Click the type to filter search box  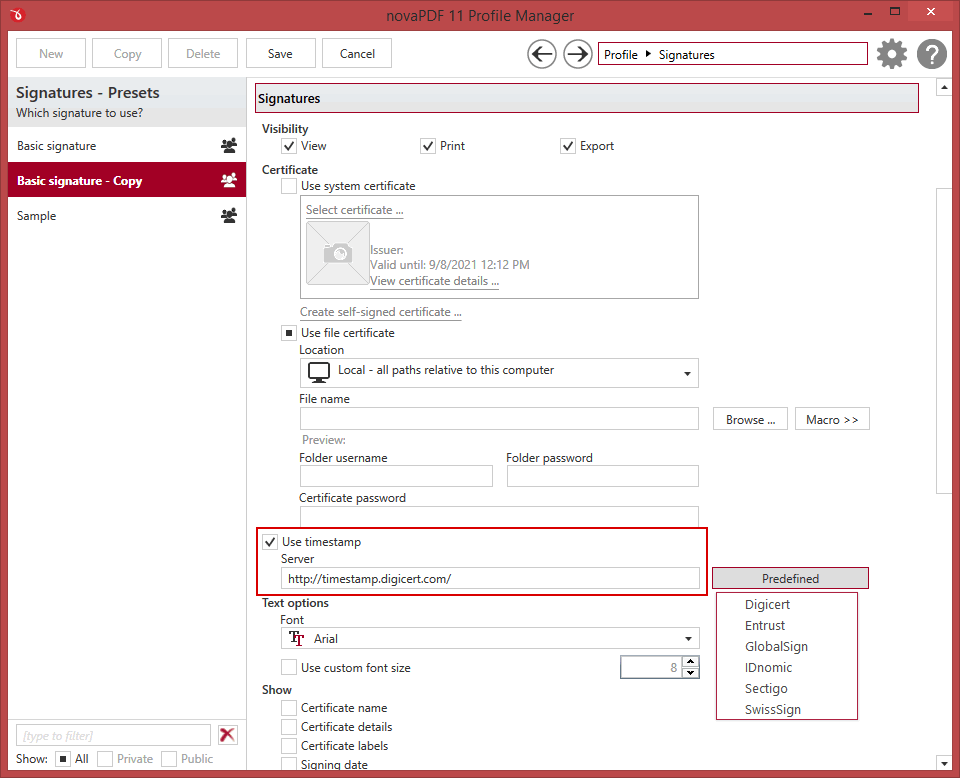113,735
